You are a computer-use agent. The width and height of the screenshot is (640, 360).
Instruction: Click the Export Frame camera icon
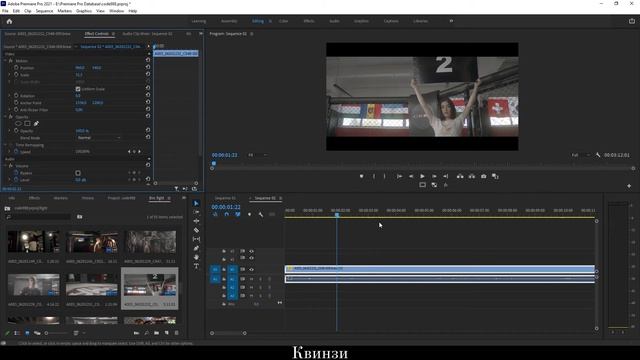pyautogui.click(x=484, y=176)
